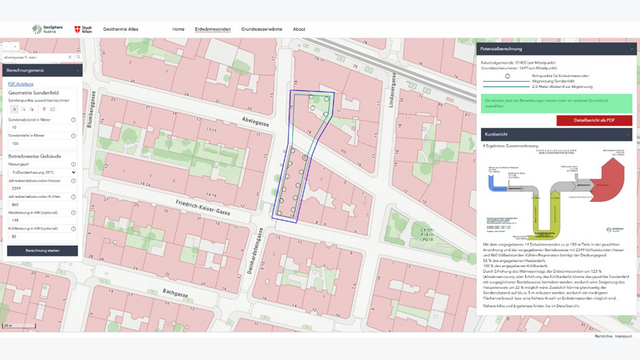
Task: Click the GeoSphere Austria logo
Action: pyautogui.click(x=47, y=29)
